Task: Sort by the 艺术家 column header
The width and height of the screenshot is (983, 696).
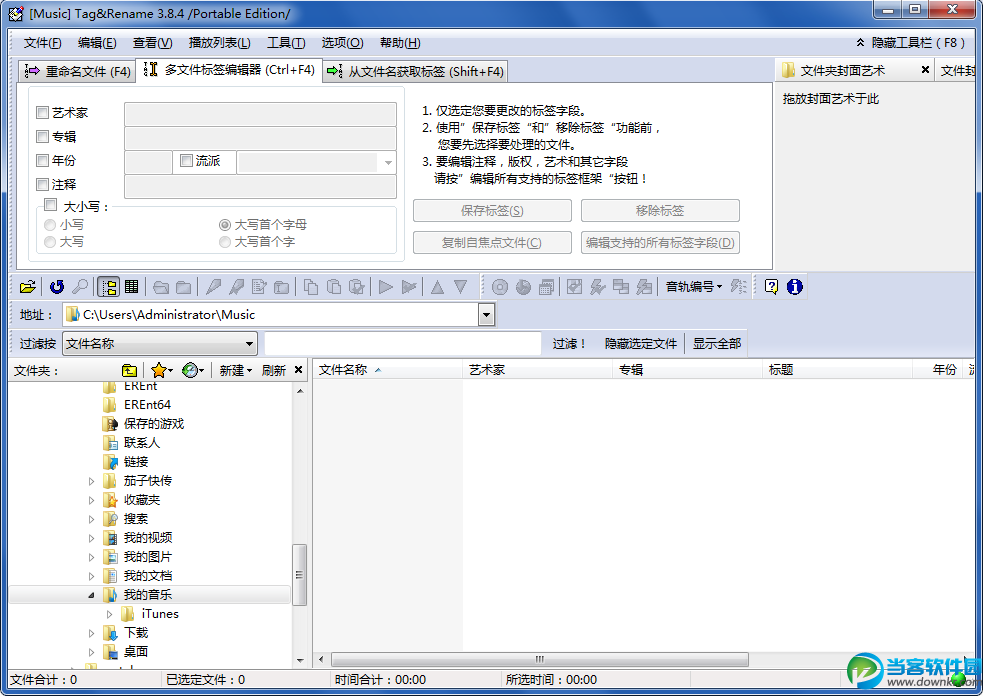Action: (537, 370)
